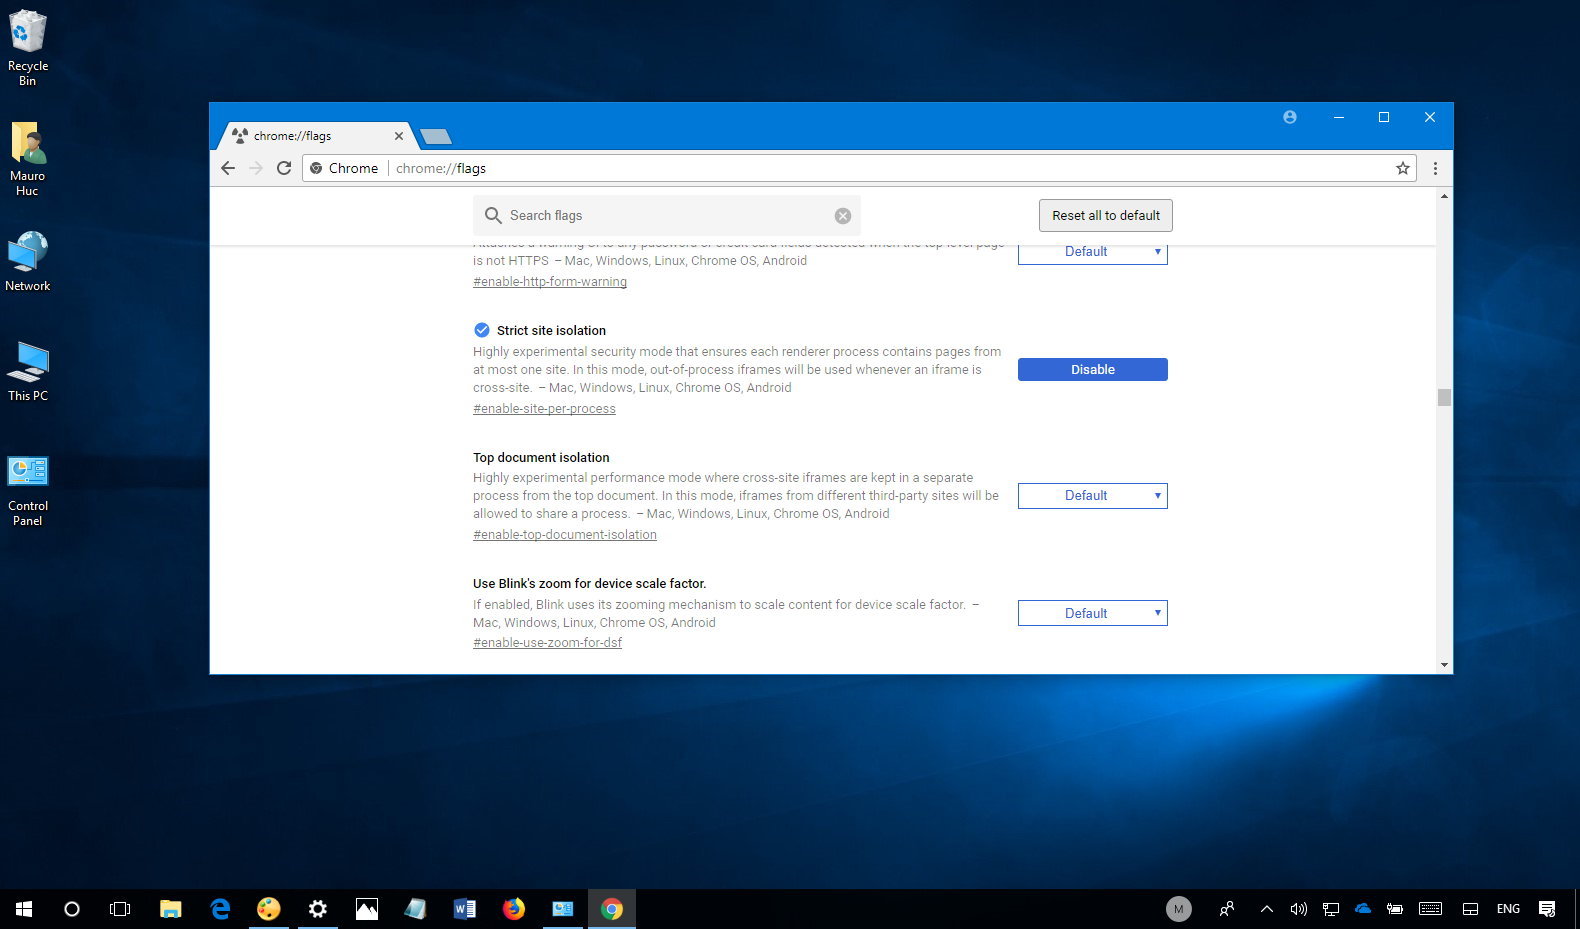Screen dimensions: 1580x929
Task: Open Blink's zoom Default dropdown
Action: pos(1092,613)
